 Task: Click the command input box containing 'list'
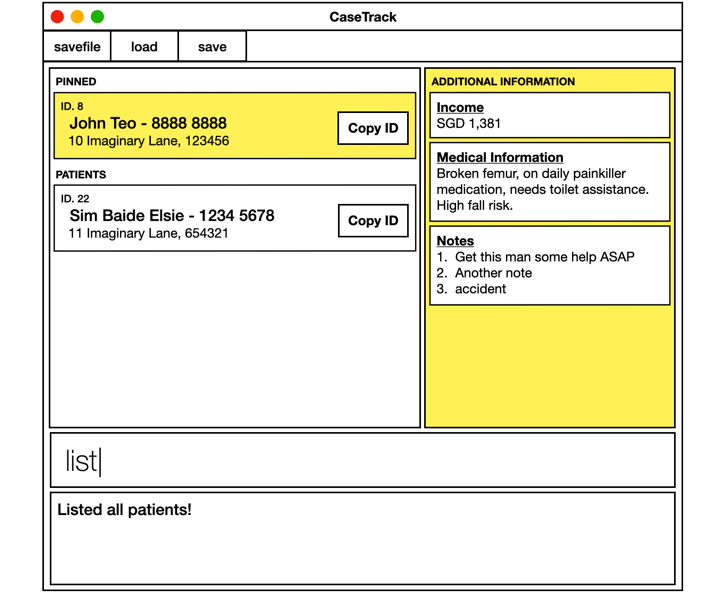[362, 460]
